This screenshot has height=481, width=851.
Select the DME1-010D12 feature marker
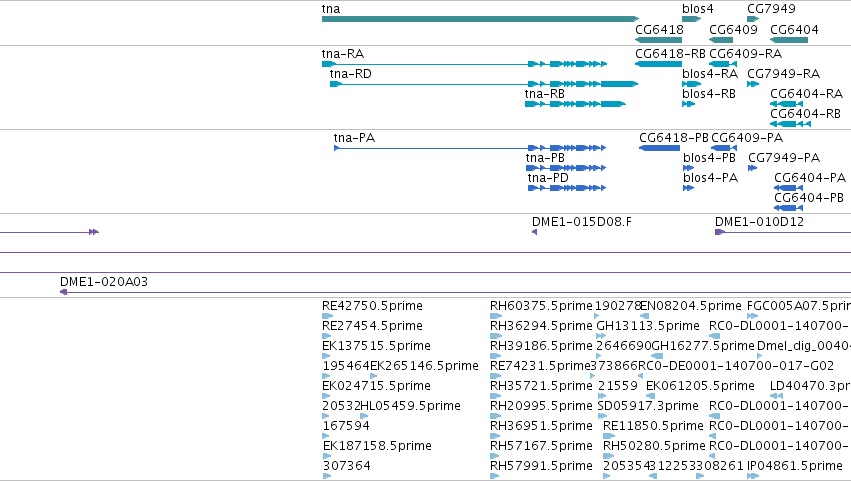tap(720, 232)
